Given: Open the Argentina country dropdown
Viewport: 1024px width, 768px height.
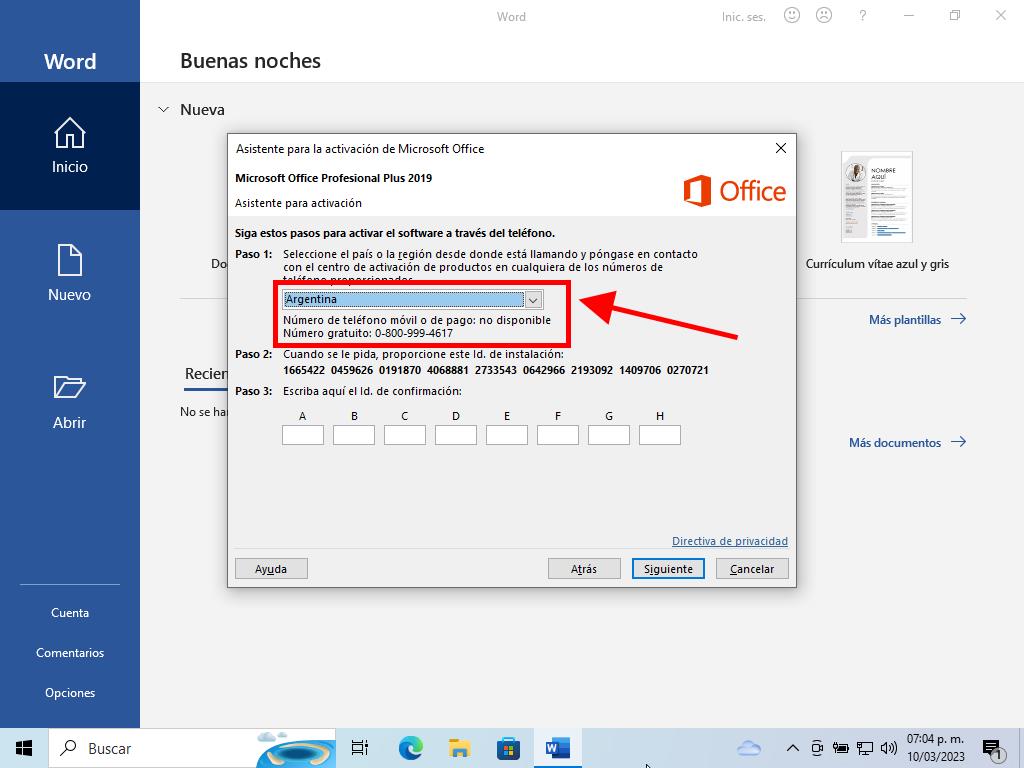Looking at the screenshot, I should pyautogui.click(x=533, y=300).
